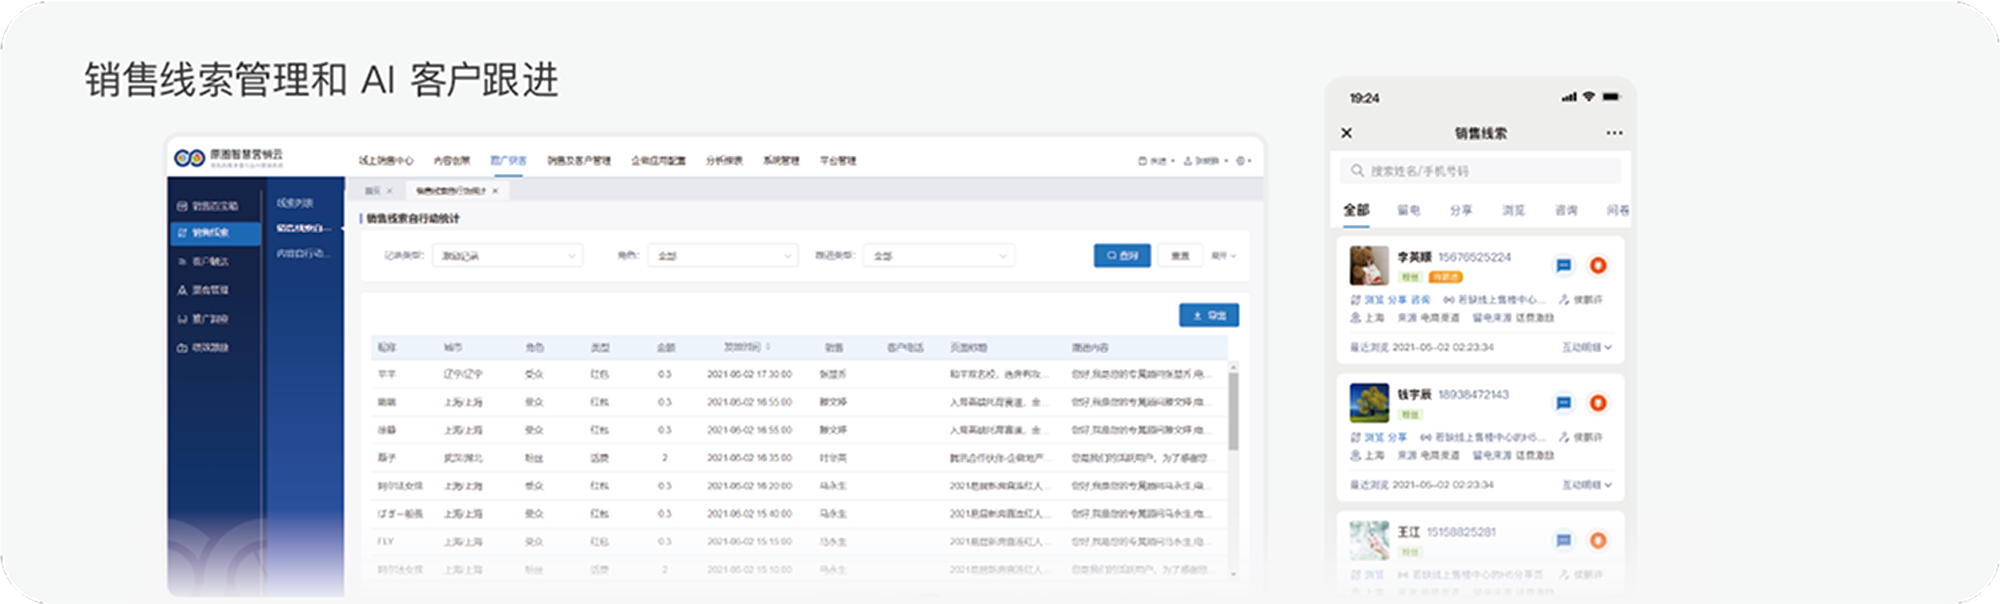Select 销售线索 in the left sidebar
Image resolution: width=2000 pixels, height=604 pixels.
(213, 233)
